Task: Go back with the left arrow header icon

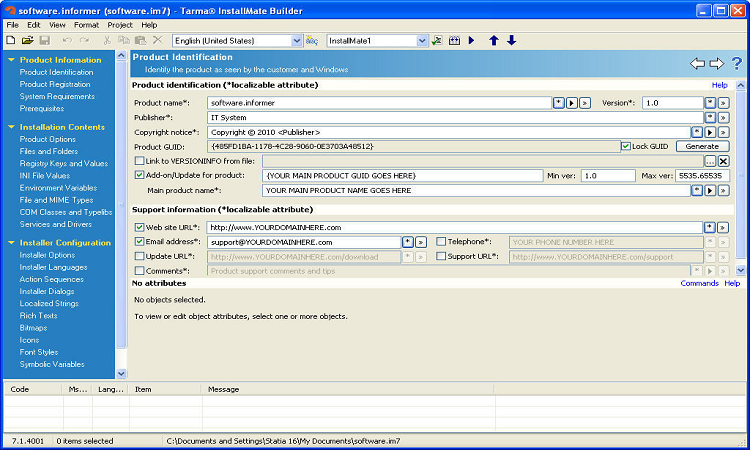Action: pyautogui.click(x=697, y=63)
